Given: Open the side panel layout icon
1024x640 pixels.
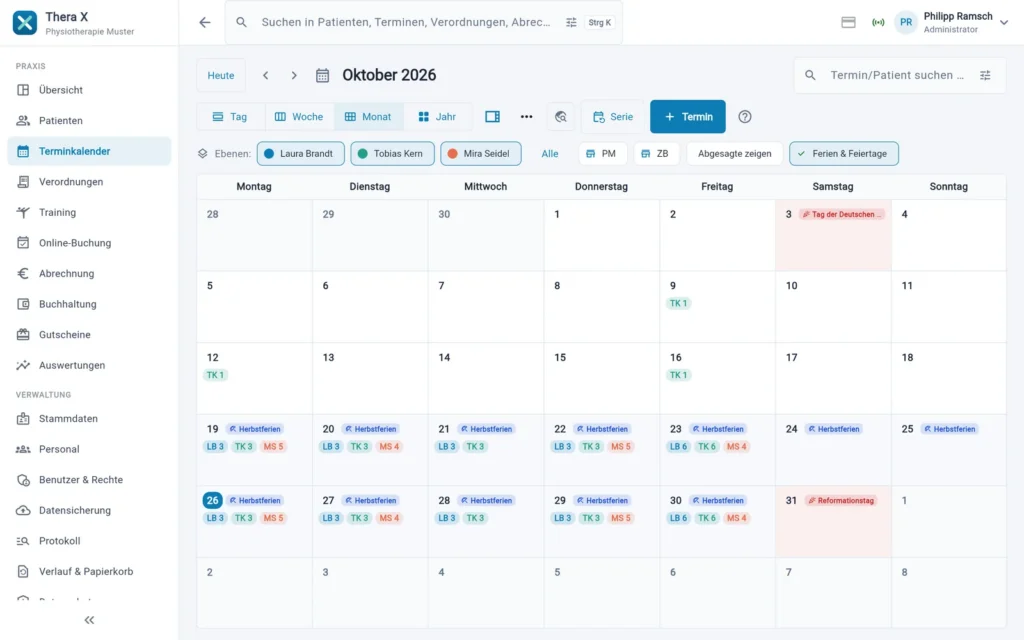Looking at the screenshot, I should (492, 117).
